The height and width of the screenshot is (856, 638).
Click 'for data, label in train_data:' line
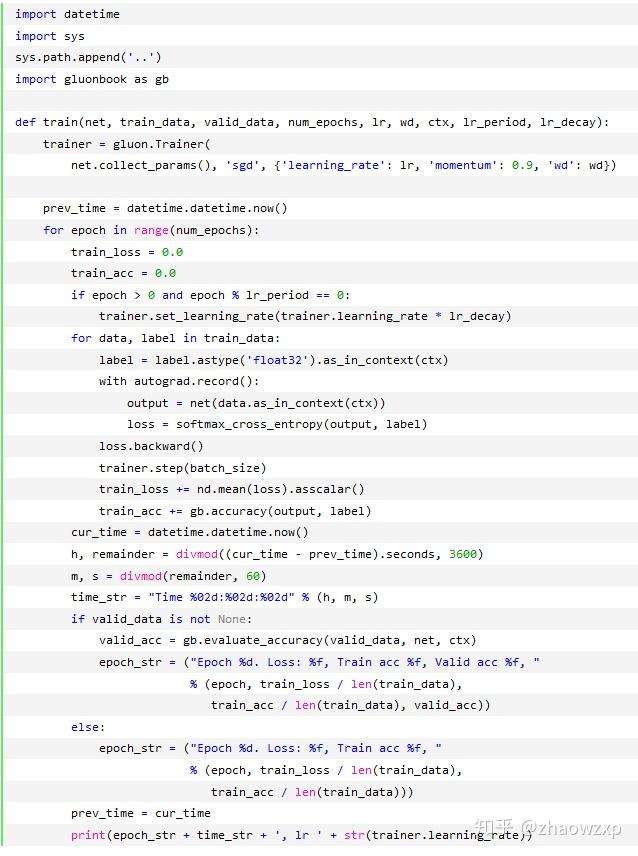(175, 338)
